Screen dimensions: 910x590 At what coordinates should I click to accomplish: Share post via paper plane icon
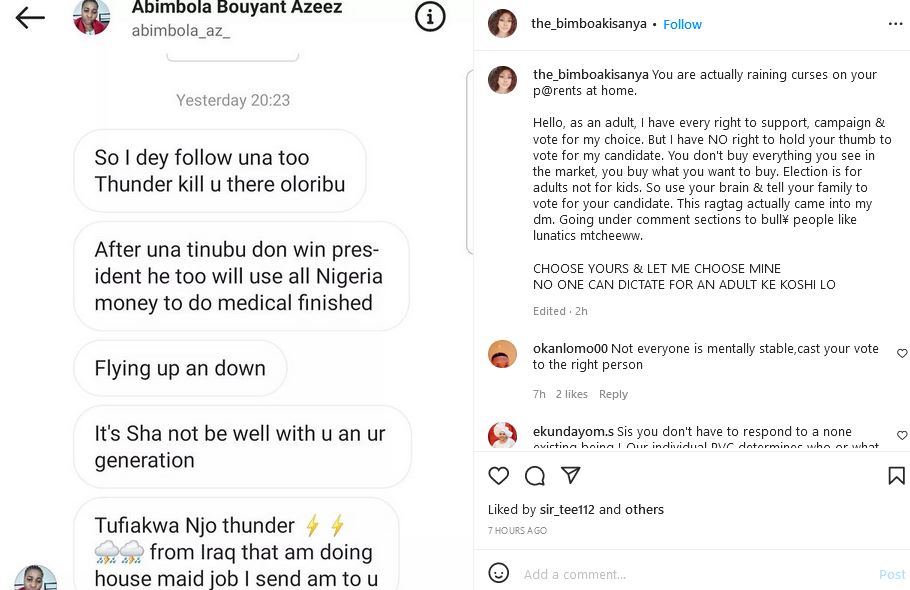coord(570,476)
